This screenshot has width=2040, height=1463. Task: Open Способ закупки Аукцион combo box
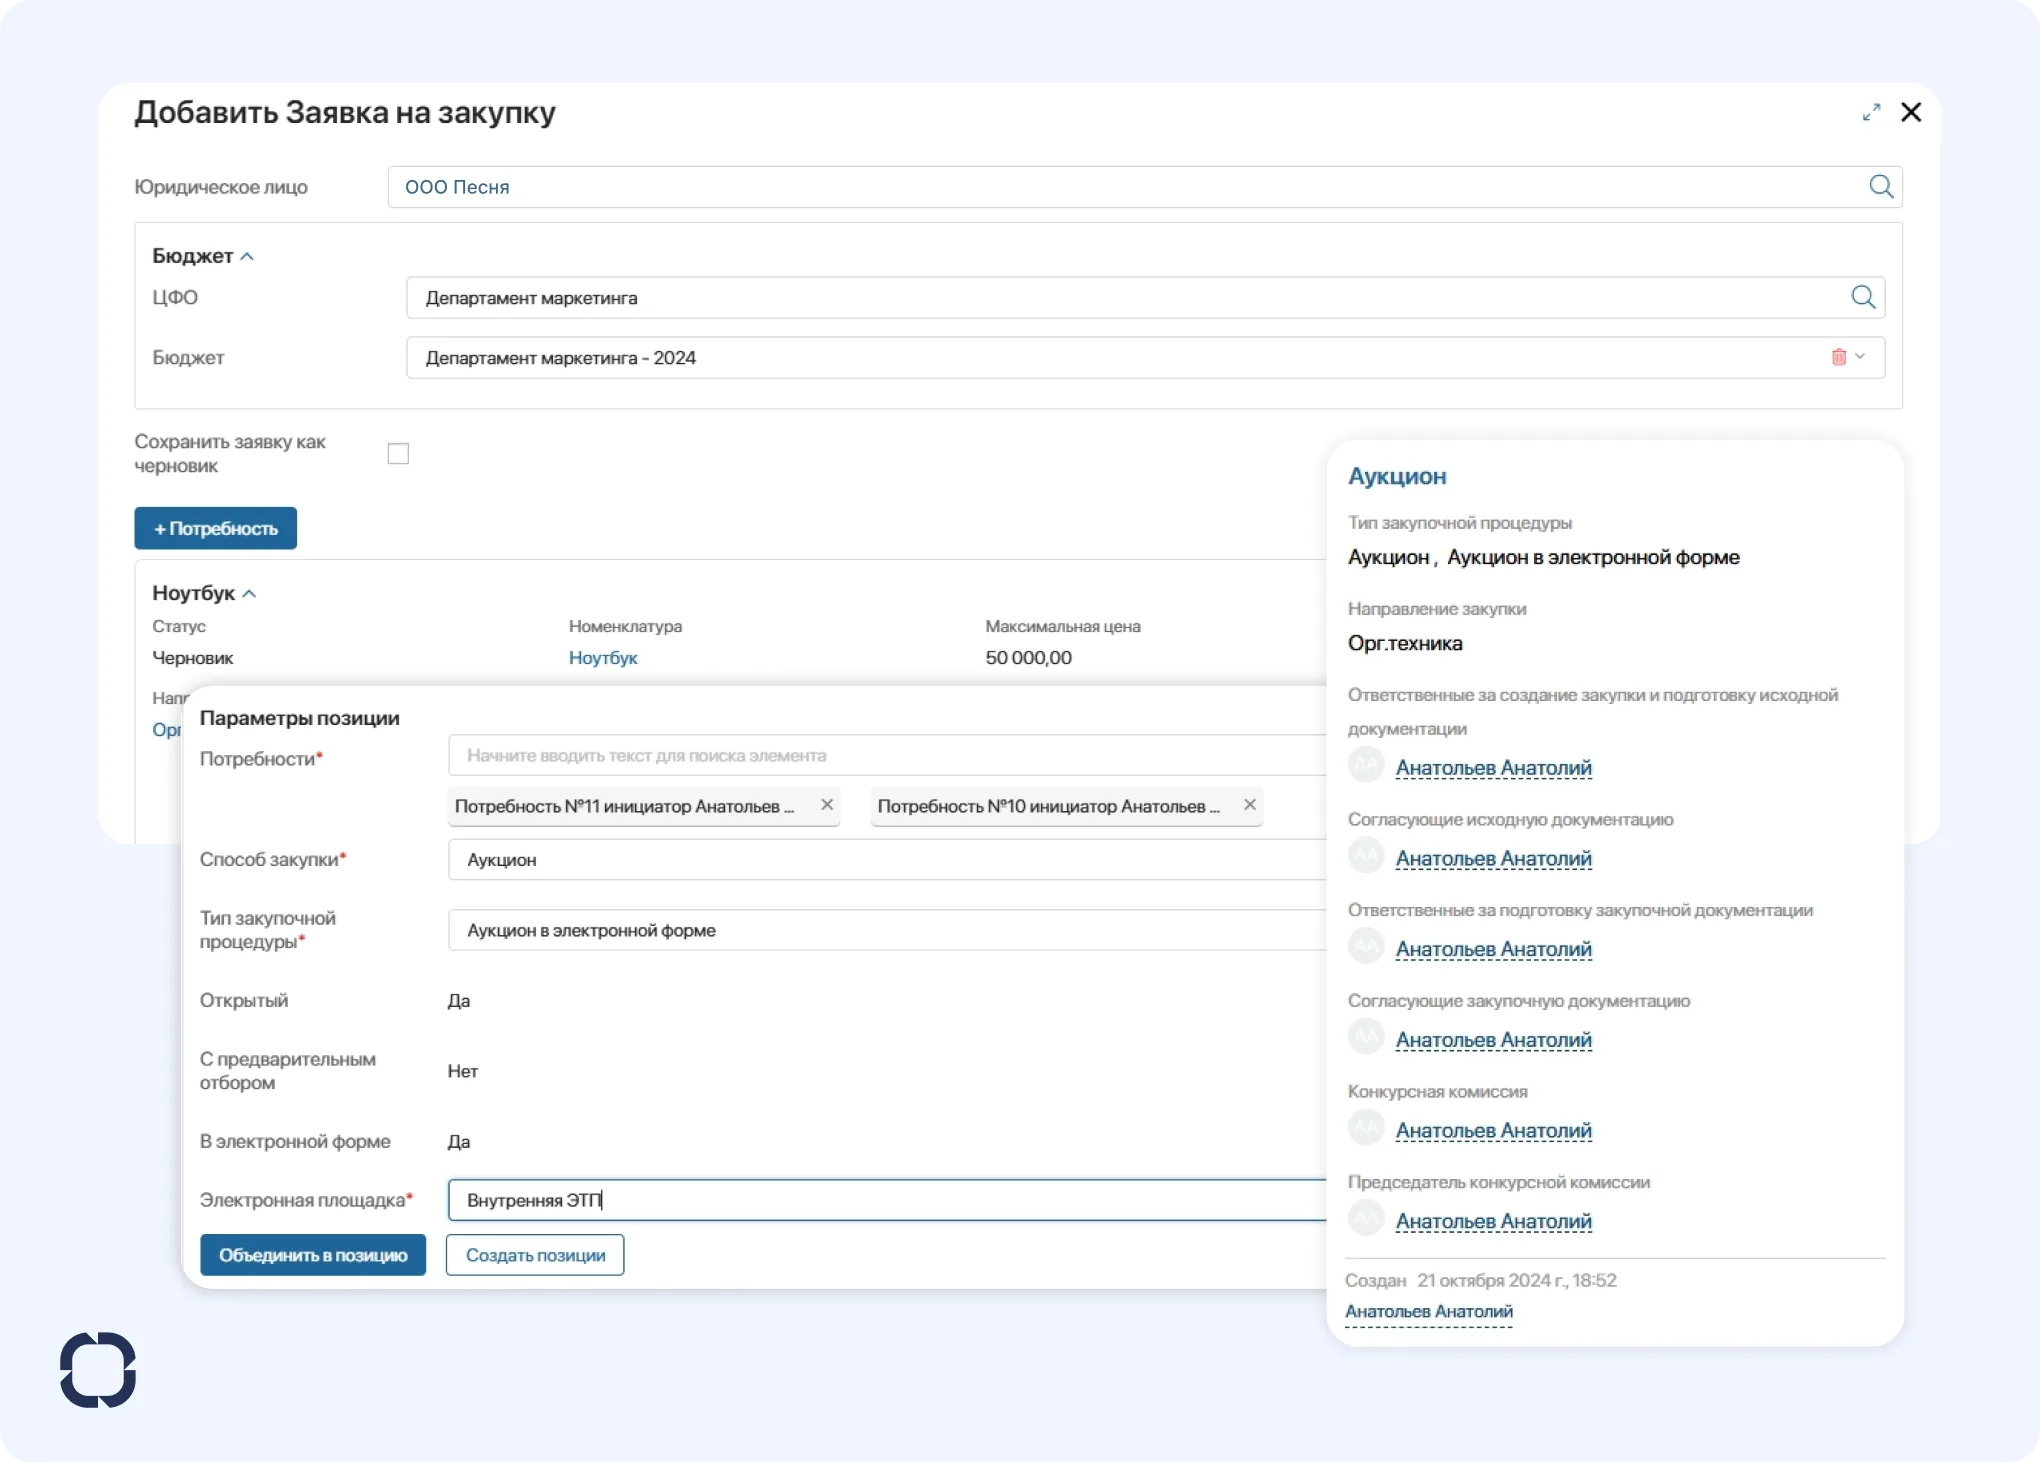coord(885,860)
